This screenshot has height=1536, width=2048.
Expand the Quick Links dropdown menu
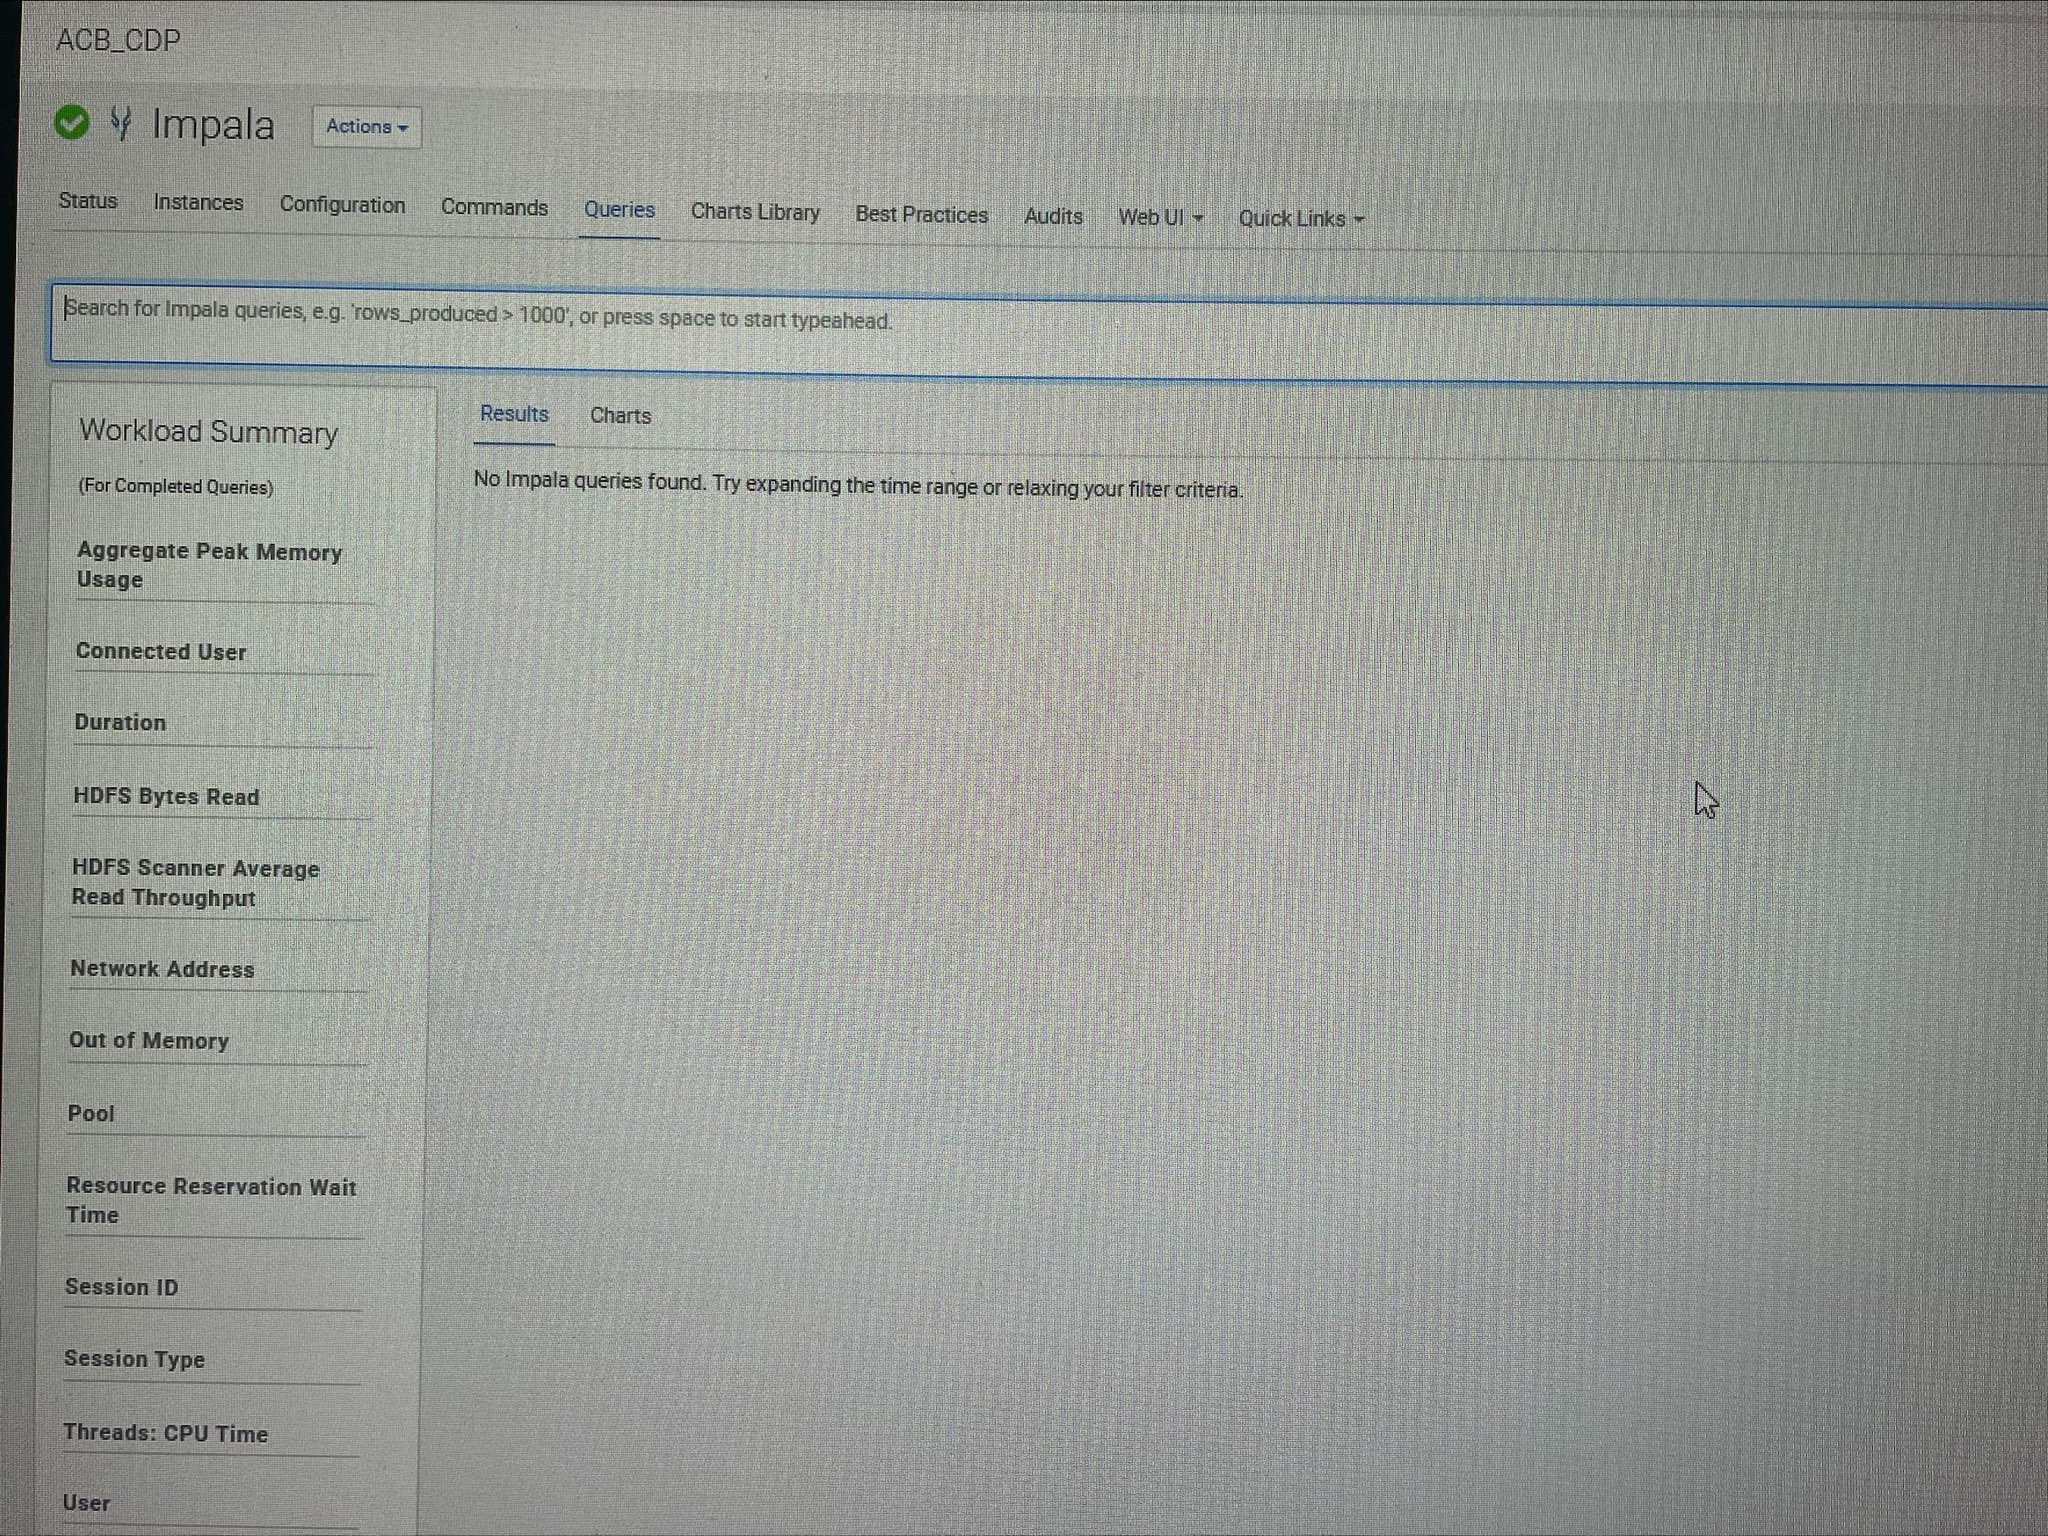click(1300, 219)
